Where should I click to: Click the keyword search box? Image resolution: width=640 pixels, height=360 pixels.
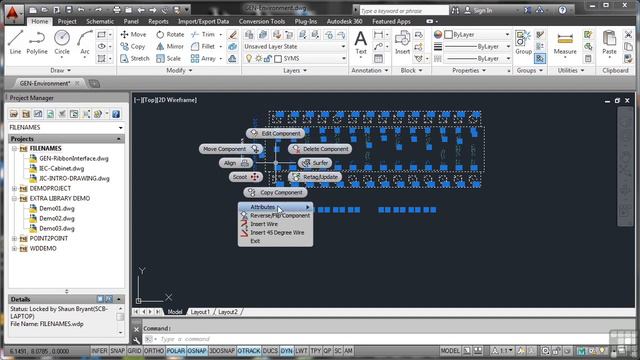point(404,11)
